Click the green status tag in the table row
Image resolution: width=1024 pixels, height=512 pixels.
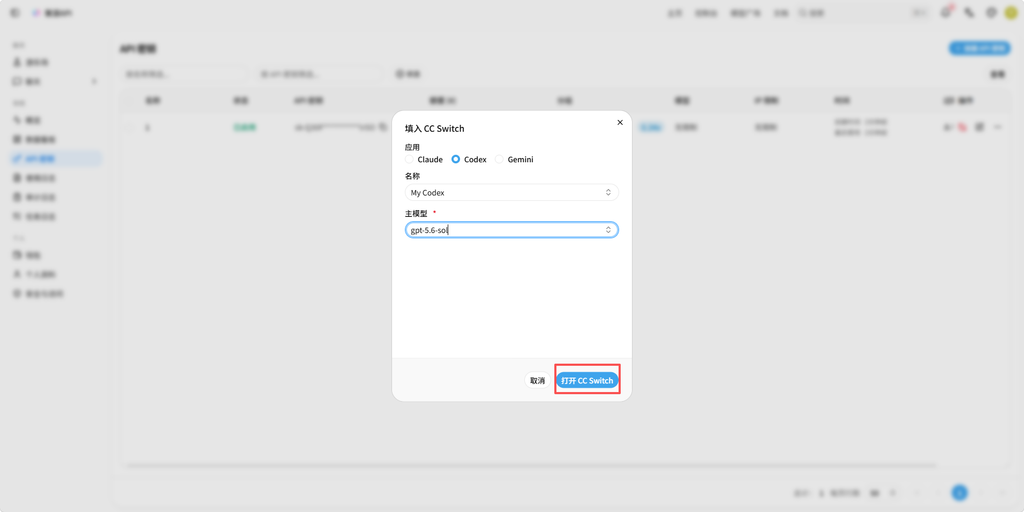pos(245,127)
